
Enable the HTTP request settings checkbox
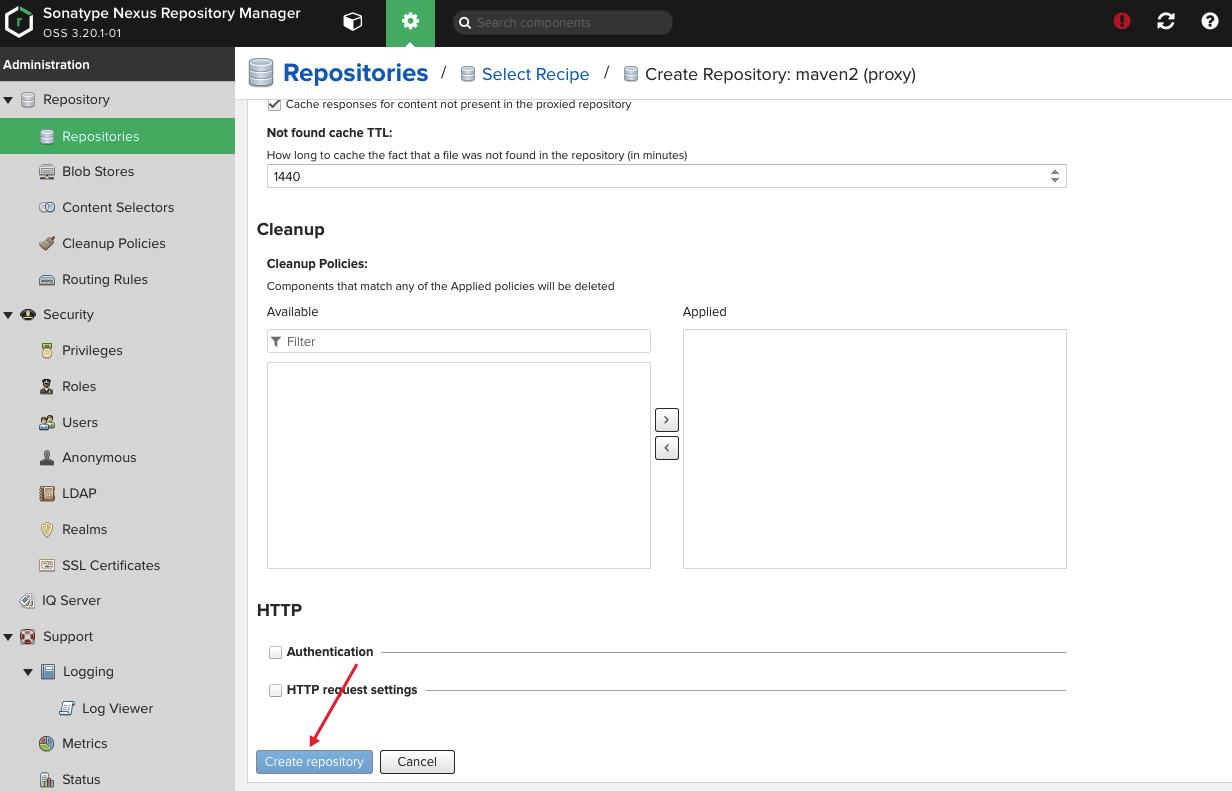tap(275, 690)
